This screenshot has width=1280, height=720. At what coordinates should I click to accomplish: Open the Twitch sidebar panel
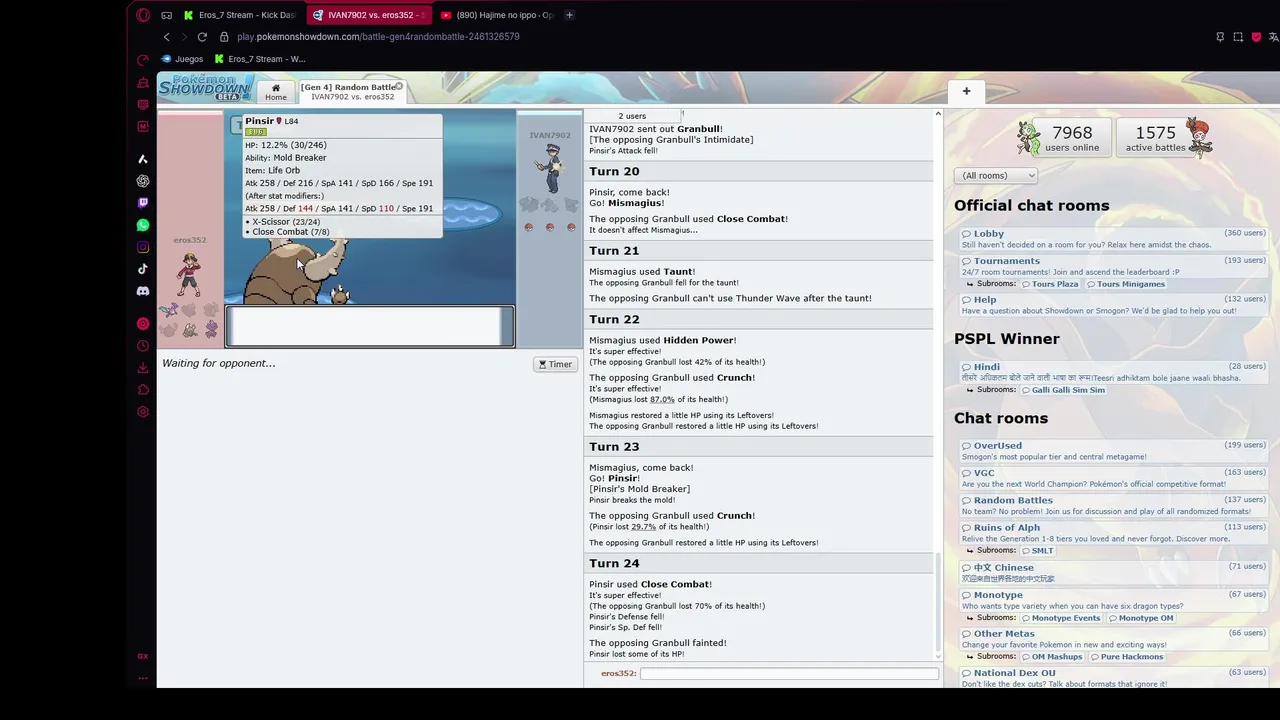[143, 203]
